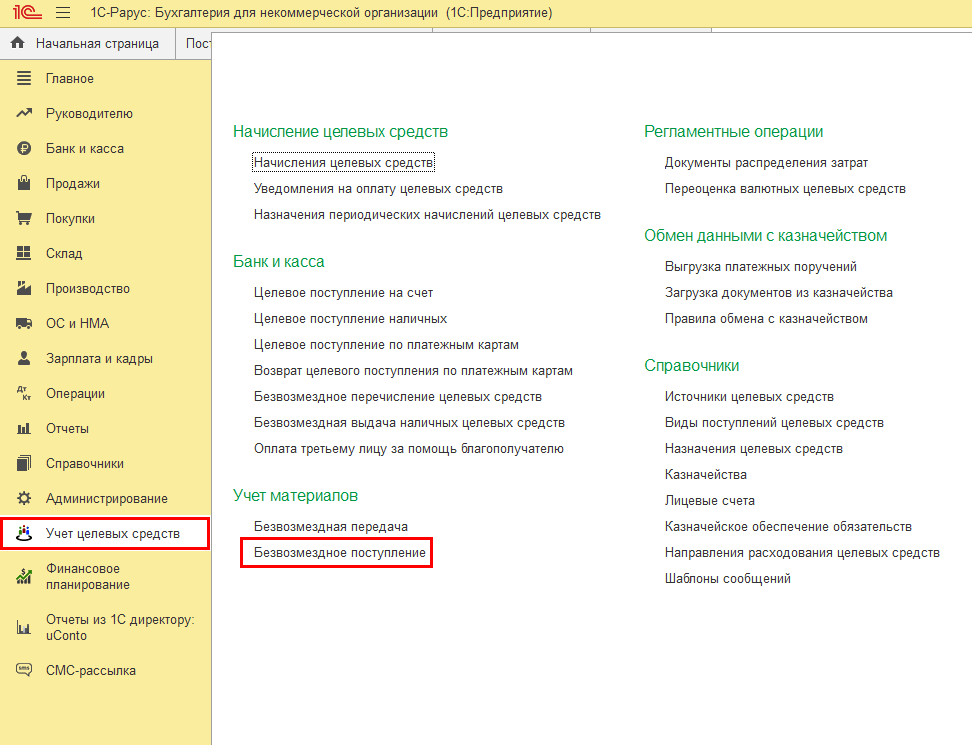Screen dimensions: 972x745
Task: Open Документы распределения затрат link
Action: 766,163
